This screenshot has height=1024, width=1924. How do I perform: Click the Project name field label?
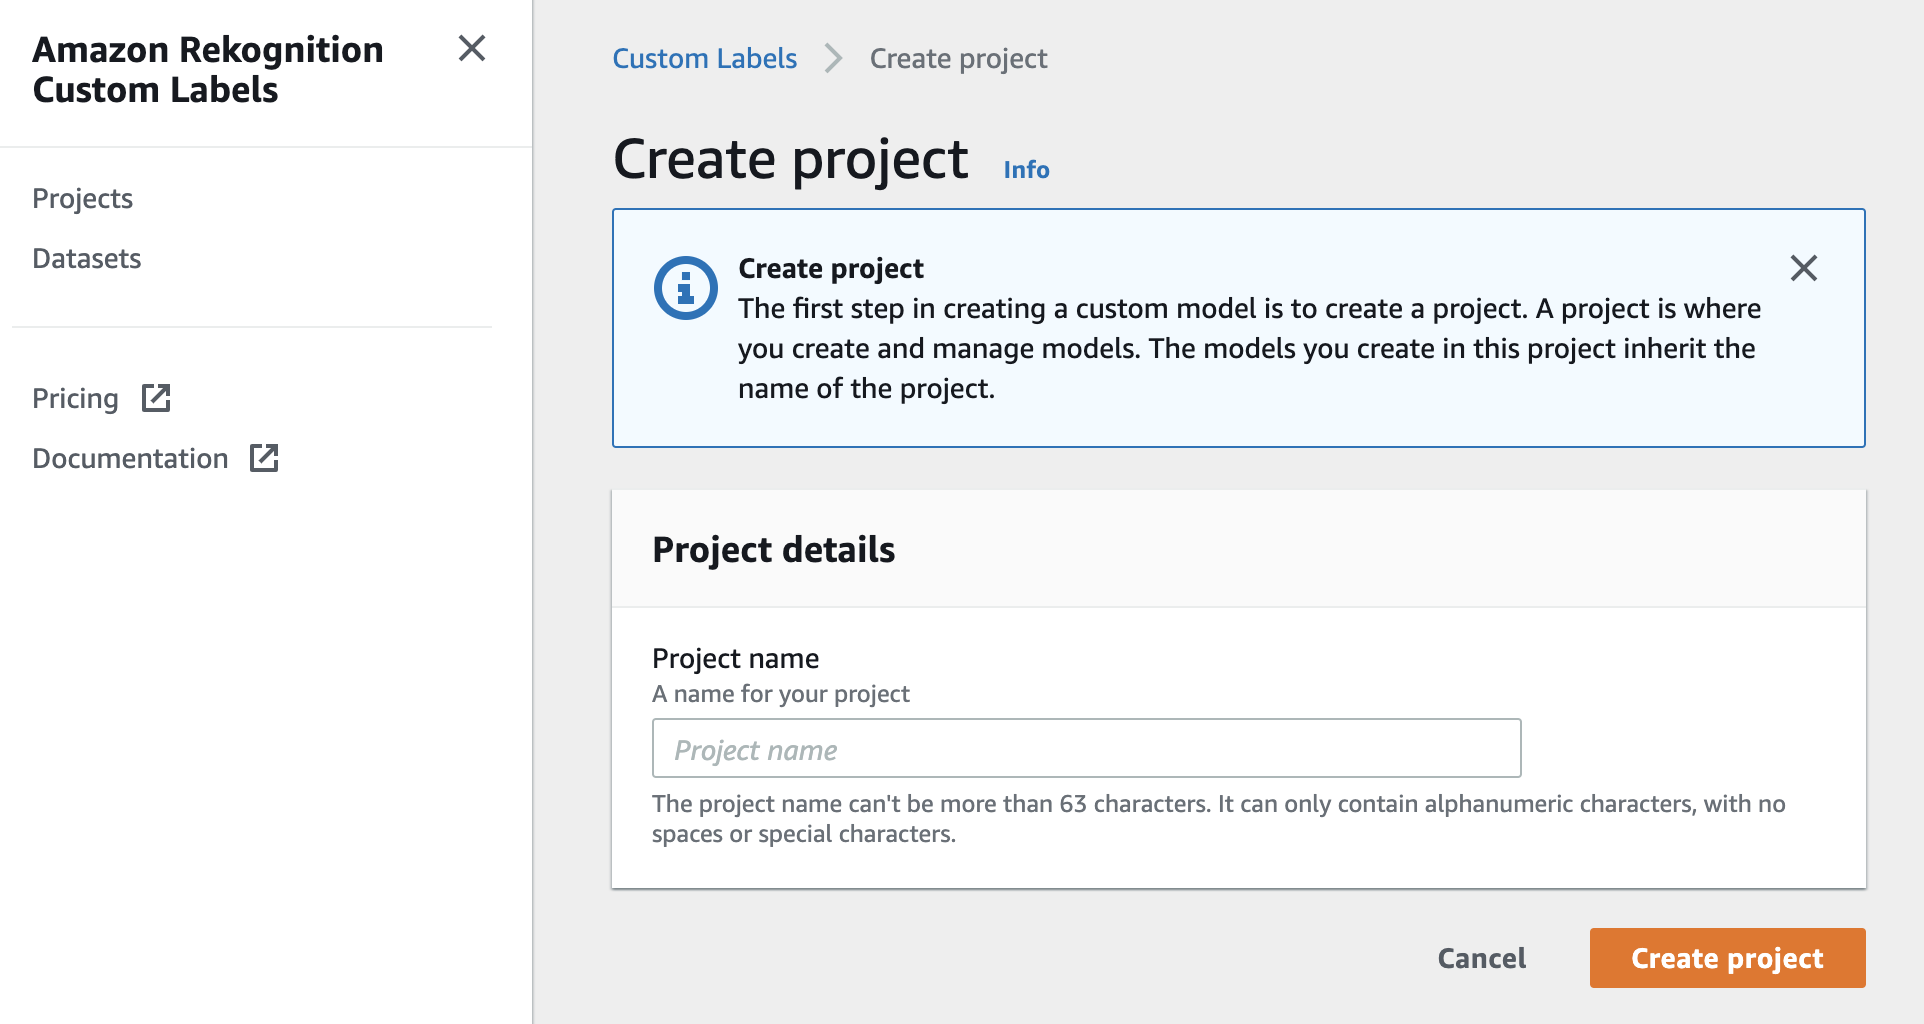tap(735, 658)
